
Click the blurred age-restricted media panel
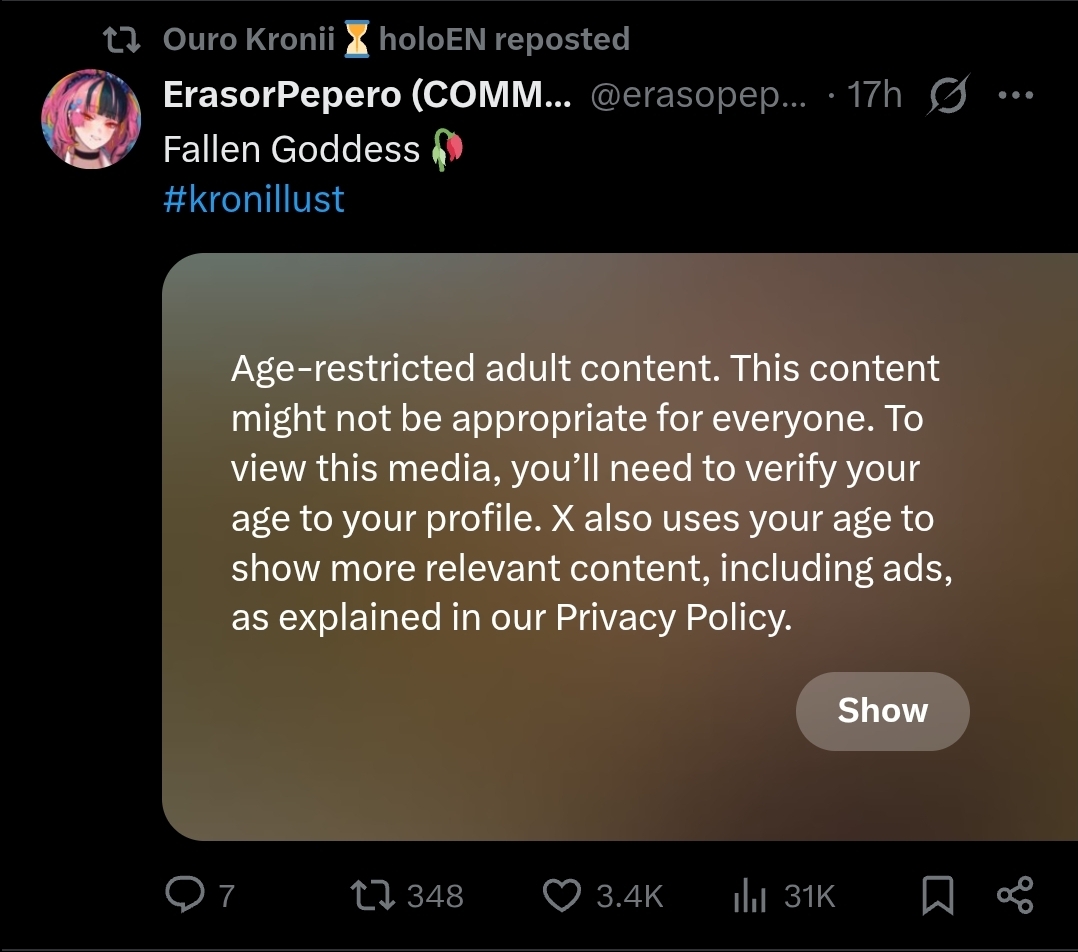click(x=620, y=546)
